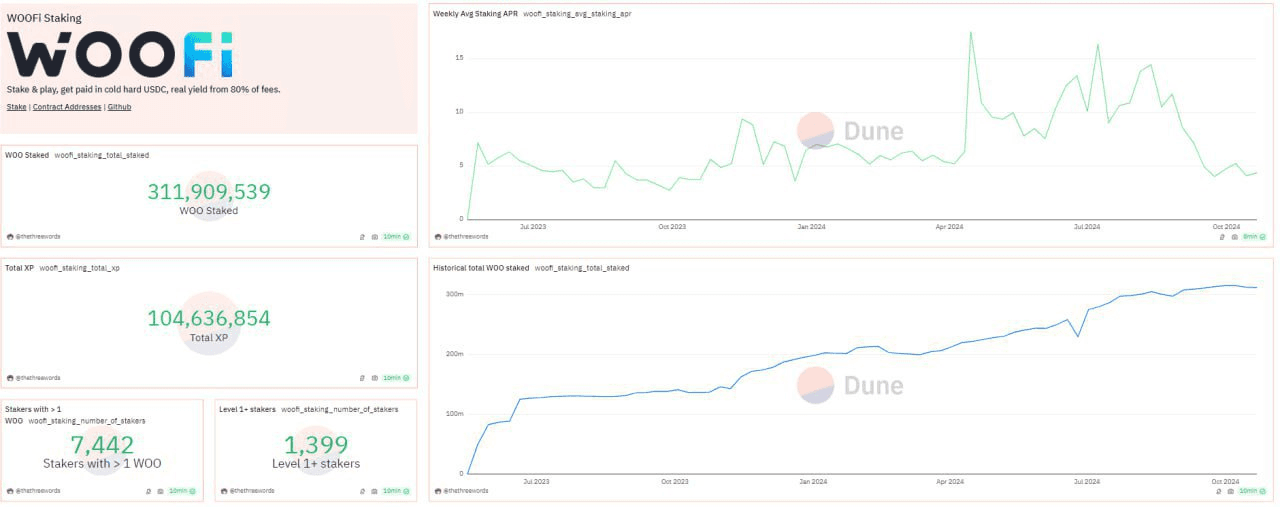Click the '300m' axis label on Historical chart

coord(455,294)
